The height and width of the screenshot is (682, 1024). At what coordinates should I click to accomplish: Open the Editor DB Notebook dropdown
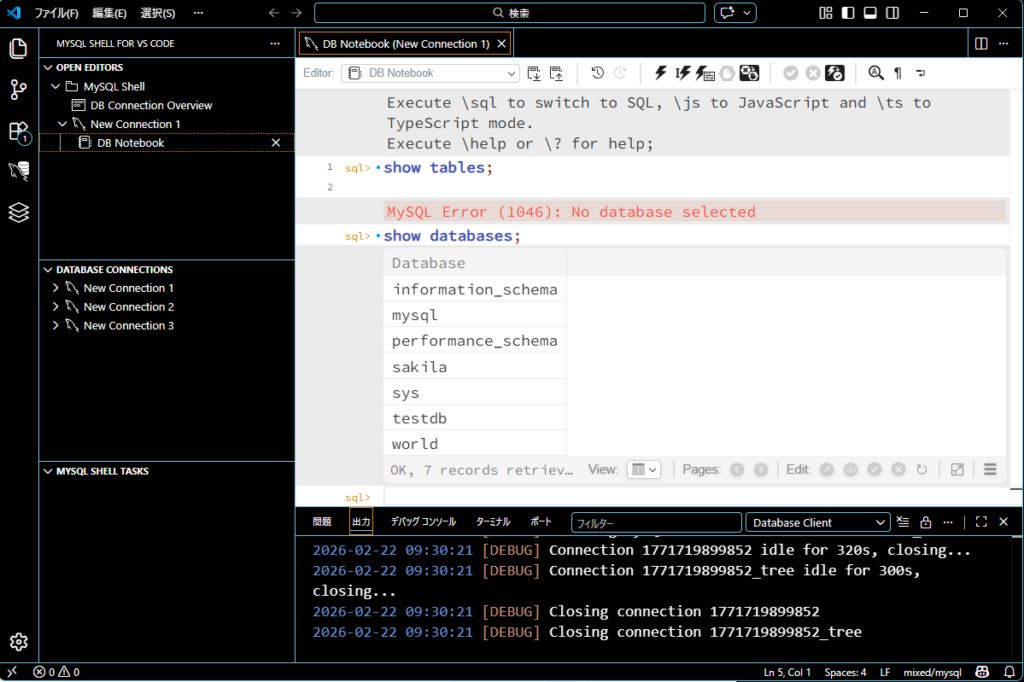[x=430, y=73]
